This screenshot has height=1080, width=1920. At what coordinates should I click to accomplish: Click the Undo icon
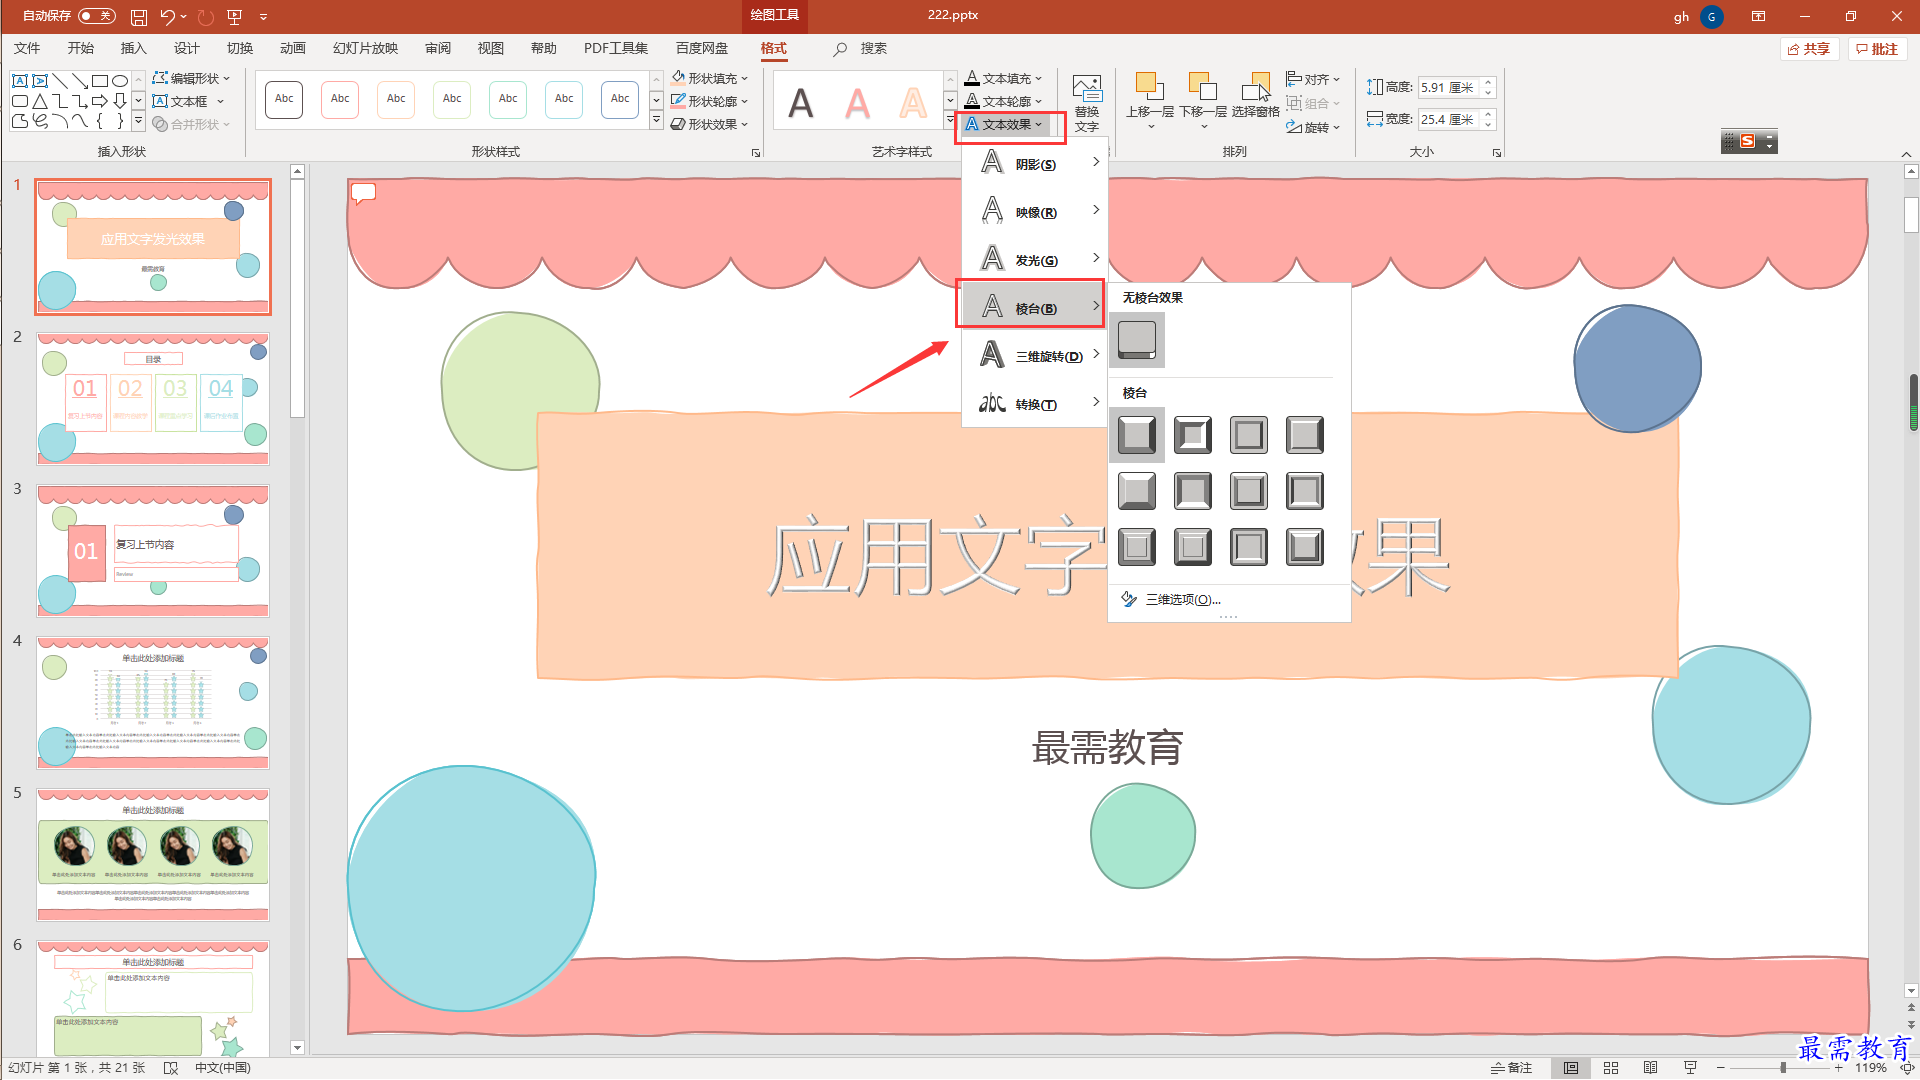click(x=168, y=17)
